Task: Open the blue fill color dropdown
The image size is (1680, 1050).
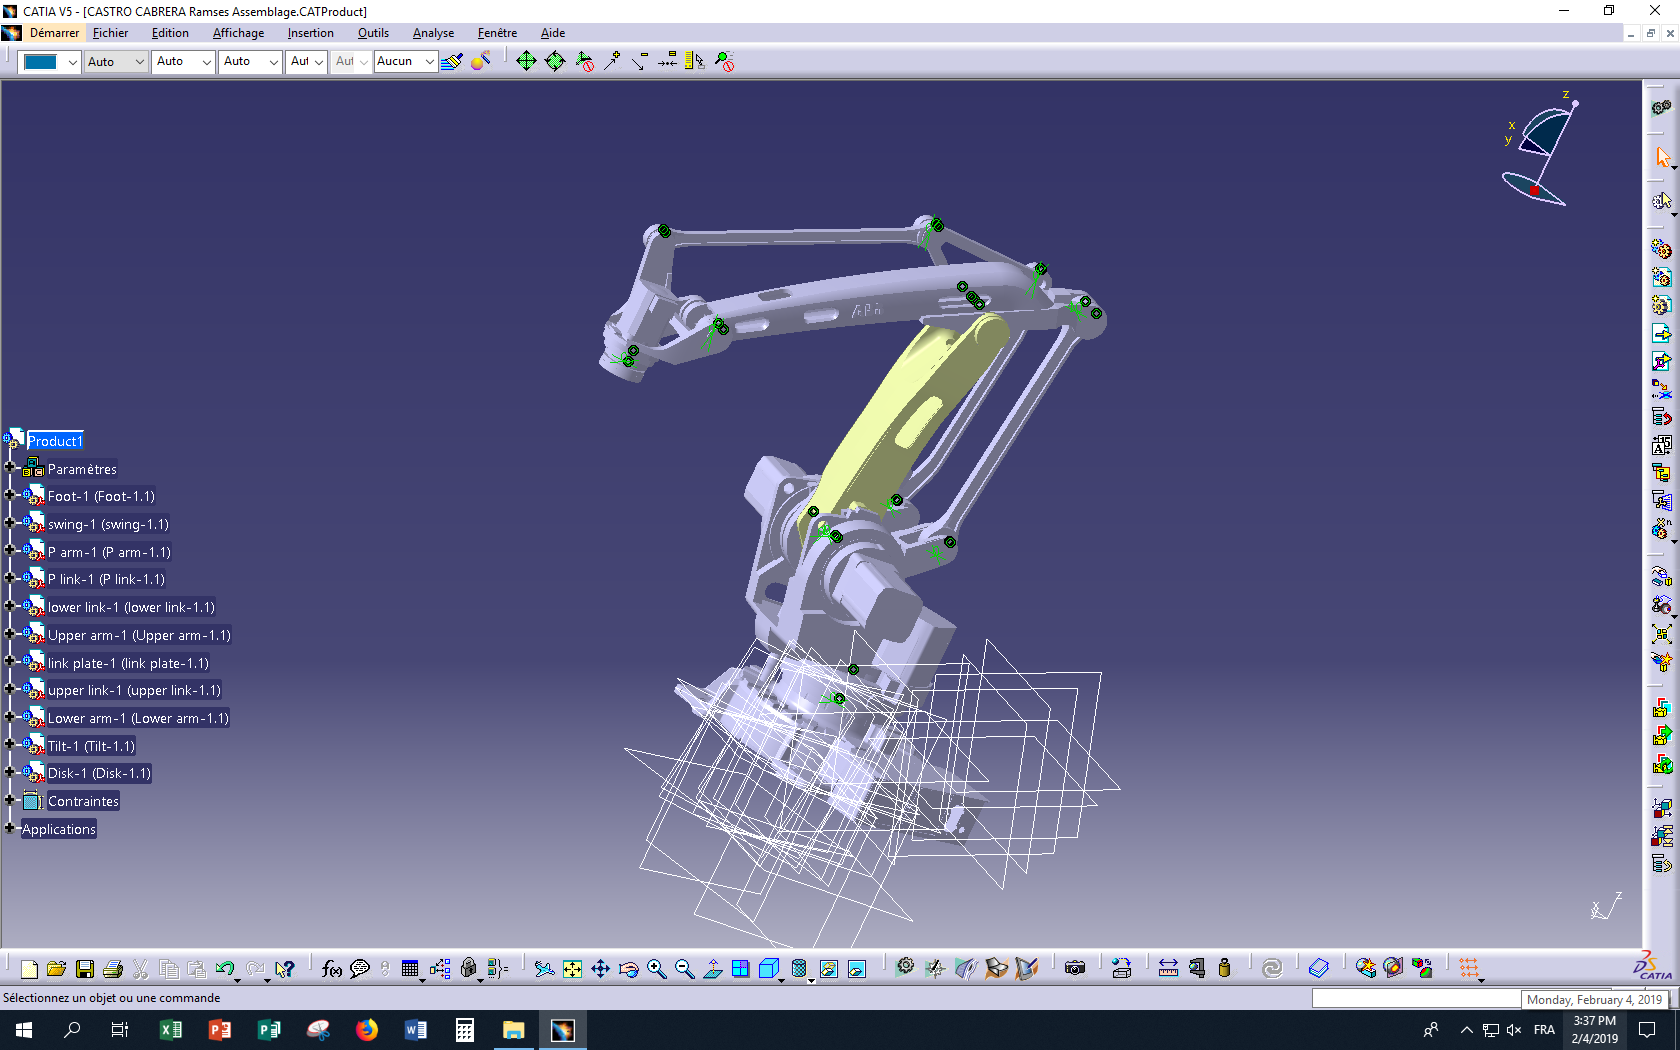Action: [x=50, y=61]
